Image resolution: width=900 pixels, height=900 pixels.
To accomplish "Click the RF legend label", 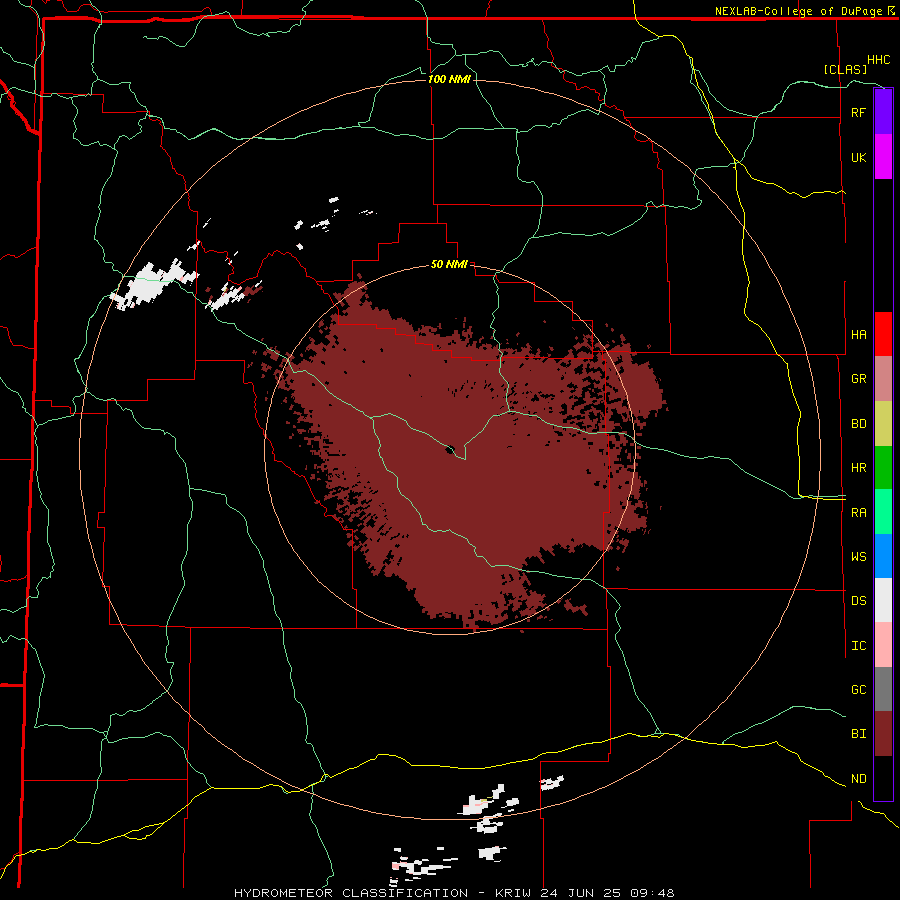I will pos(858,112).
